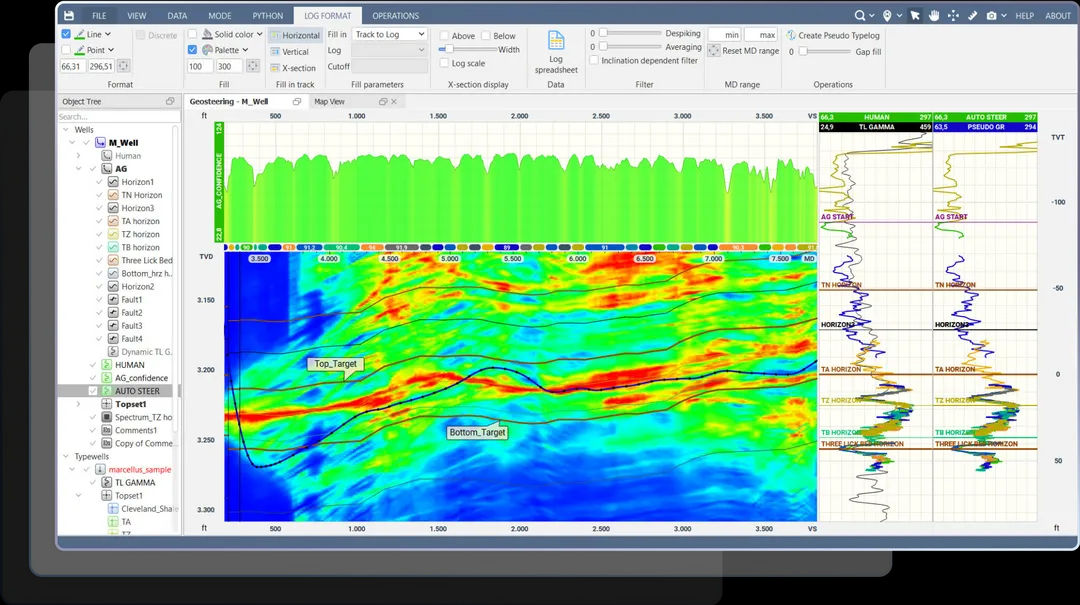Collapse the Typewells tree node

(x=66, y=456)
